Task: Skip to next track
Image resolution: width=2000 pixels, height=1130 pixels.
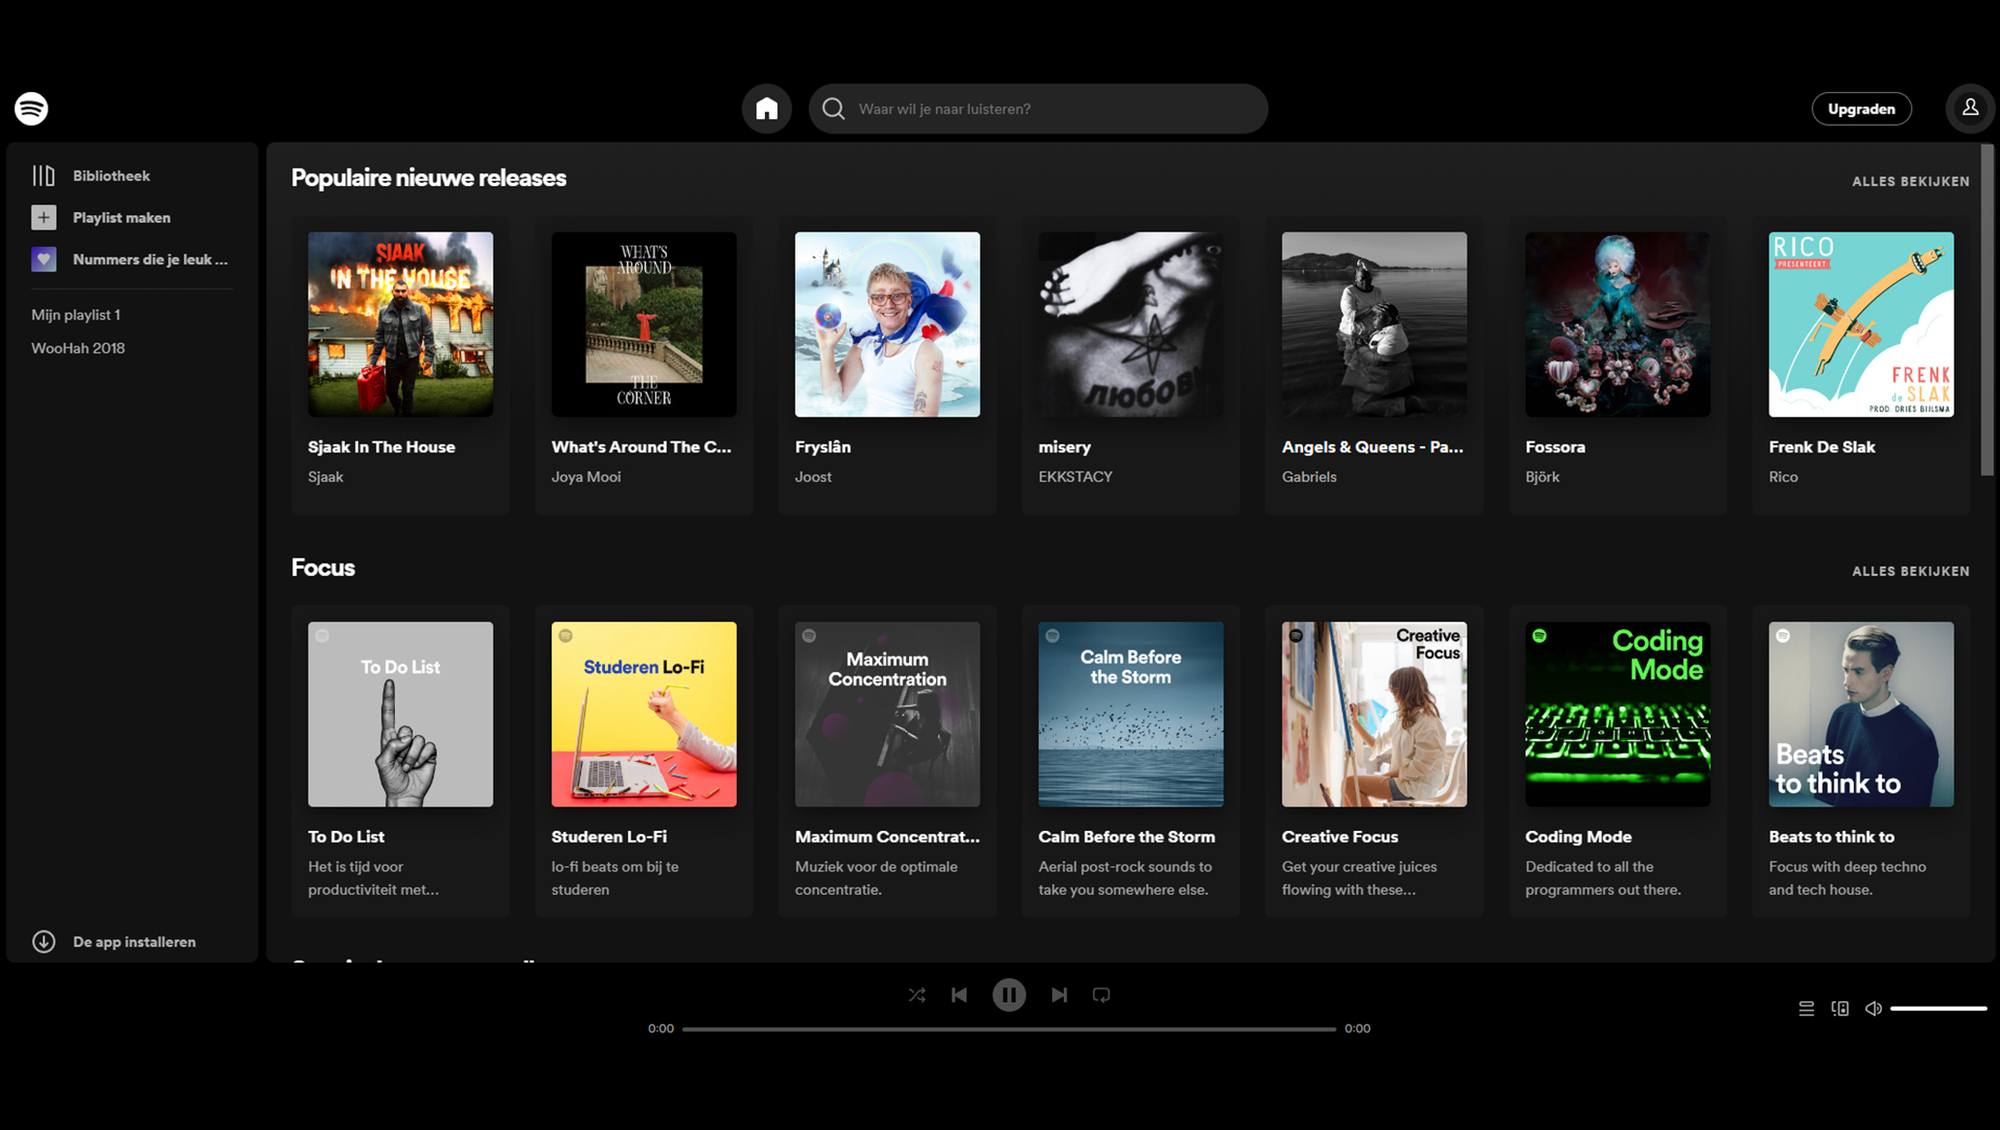Action: 1059,995
